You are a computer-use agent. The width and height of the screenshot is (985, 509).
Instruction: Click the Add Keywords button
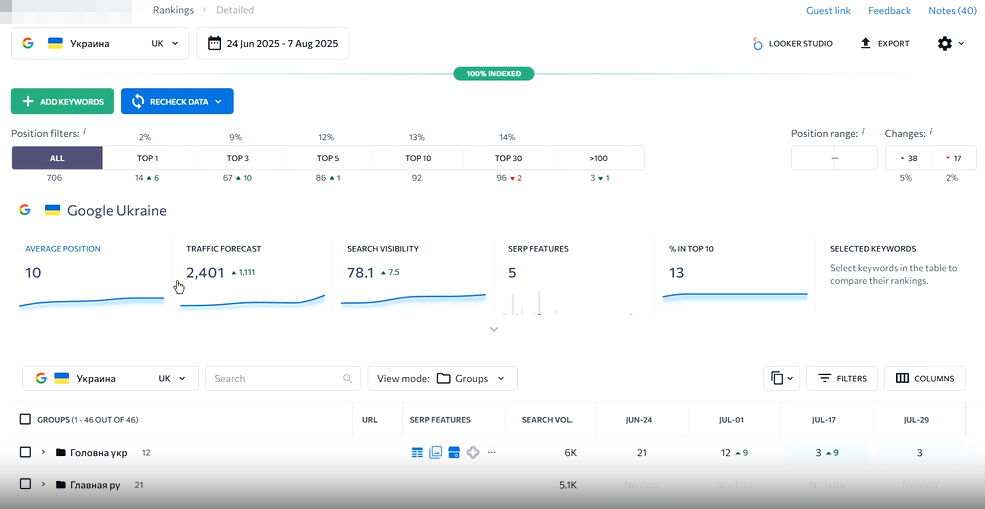tap(62, 102)
